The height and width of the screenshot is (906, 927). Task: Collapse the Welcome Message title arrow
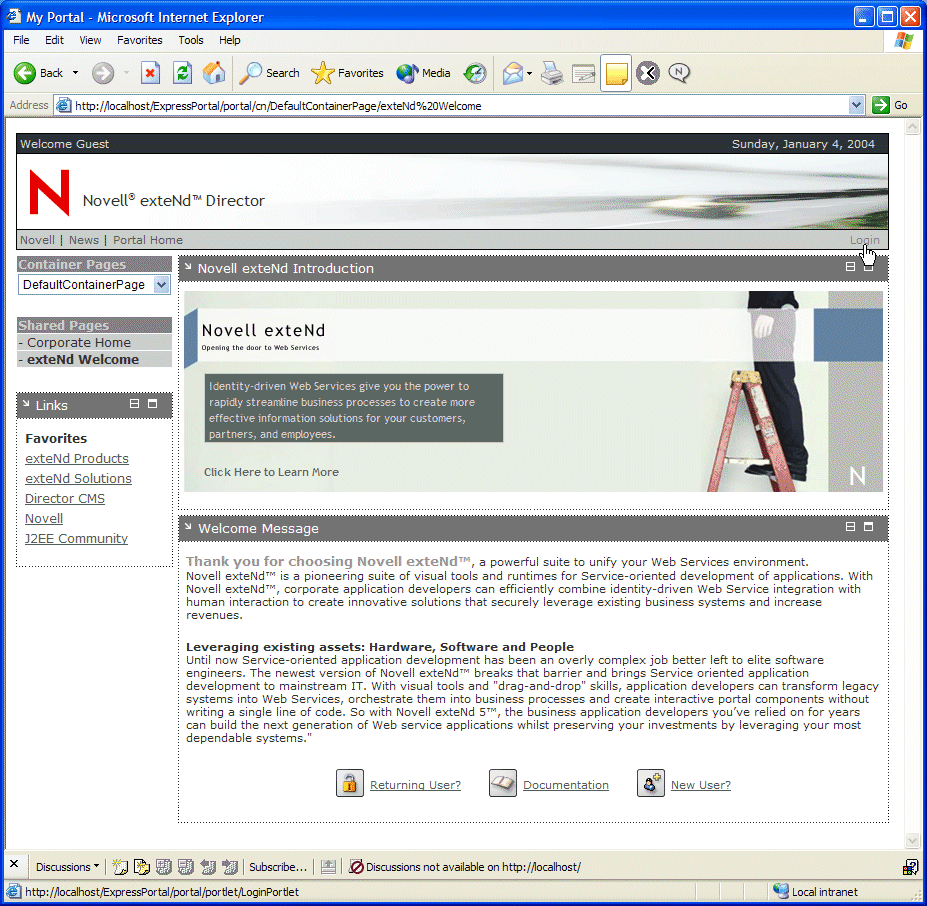pyautogui.click(x=188, y=526)
